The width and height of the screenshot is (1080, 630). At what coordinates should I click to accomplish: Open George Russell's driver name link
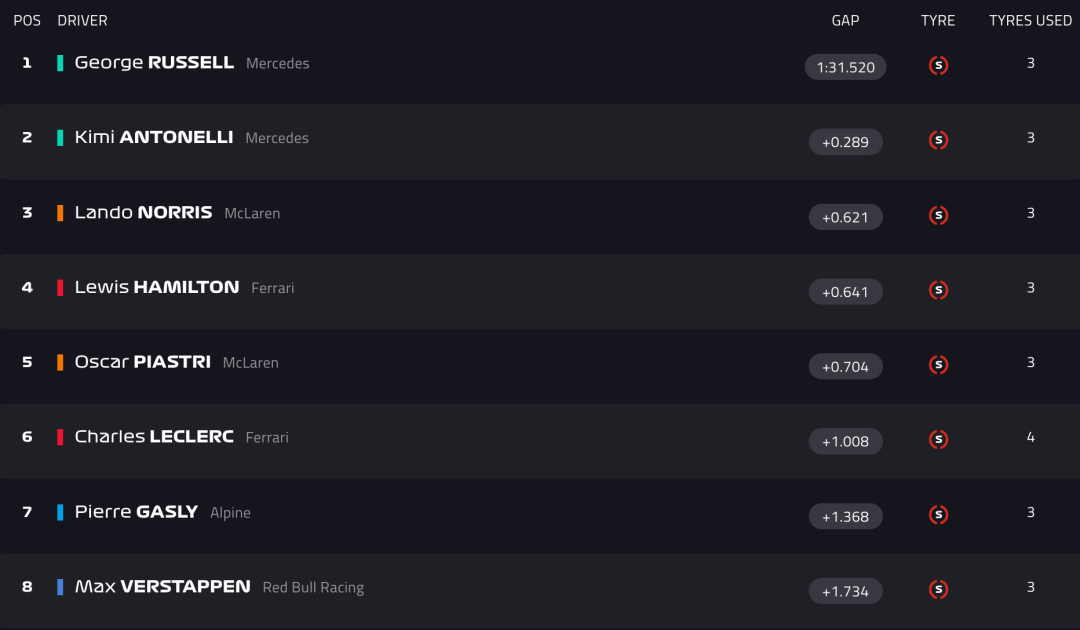click(154, 63)
